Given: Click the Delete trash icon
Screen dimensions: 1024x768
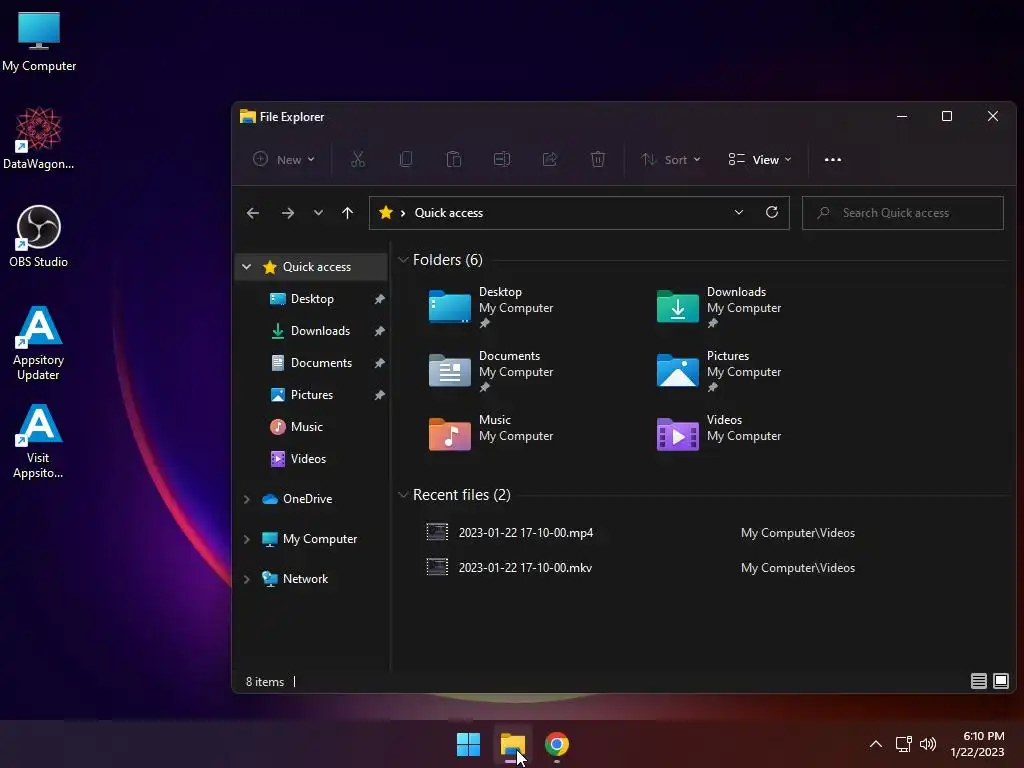Looking at the screenshot, I should (598, 159).
